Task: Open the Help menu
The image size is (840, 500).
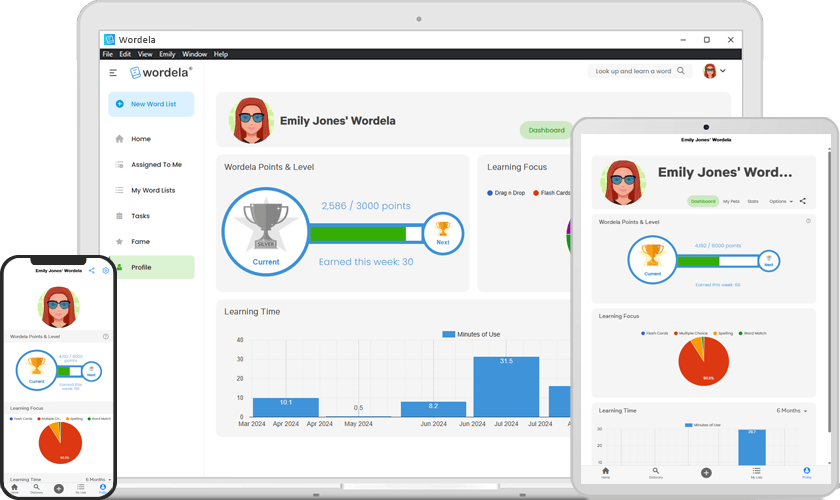Action: tap(221, 54)
